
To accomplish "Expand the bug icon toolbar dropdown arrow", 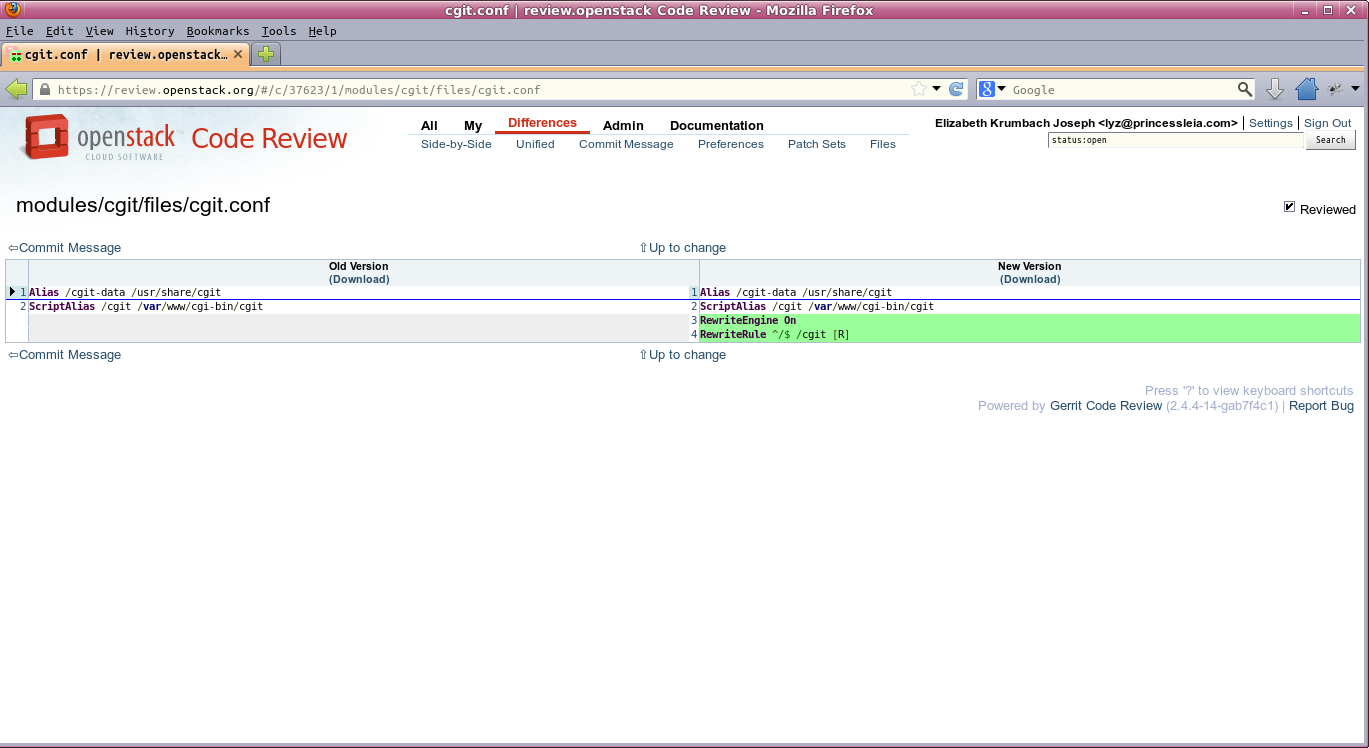I will click(x=1355, y=89).
